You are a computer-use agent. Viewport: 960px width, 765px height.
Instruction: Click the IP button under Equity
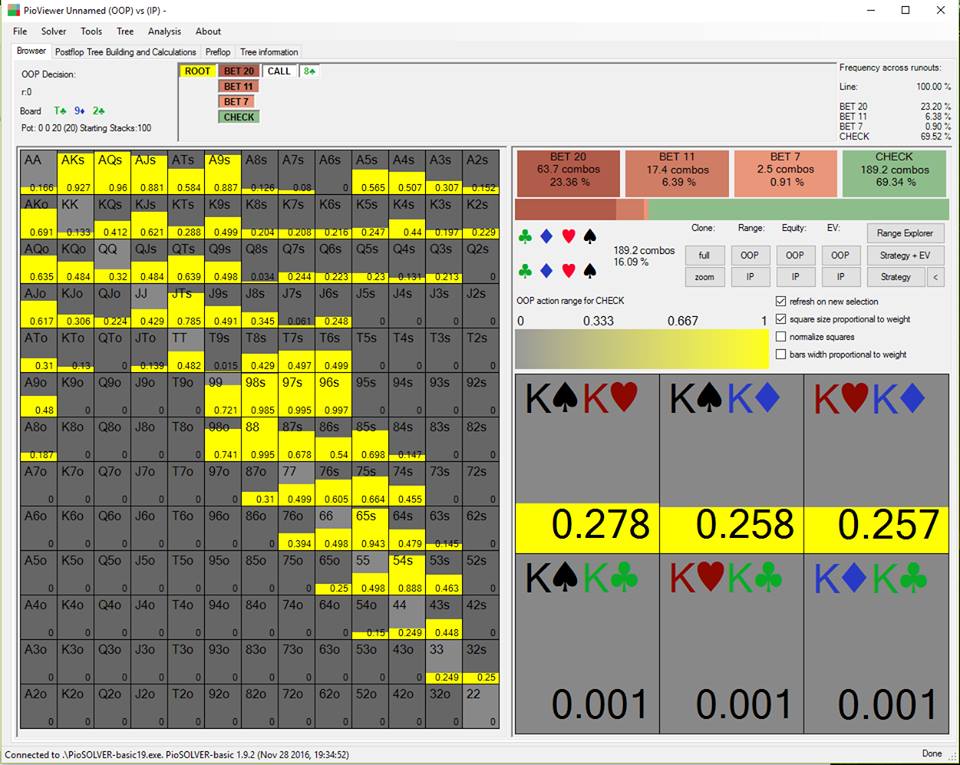(795, 277)
